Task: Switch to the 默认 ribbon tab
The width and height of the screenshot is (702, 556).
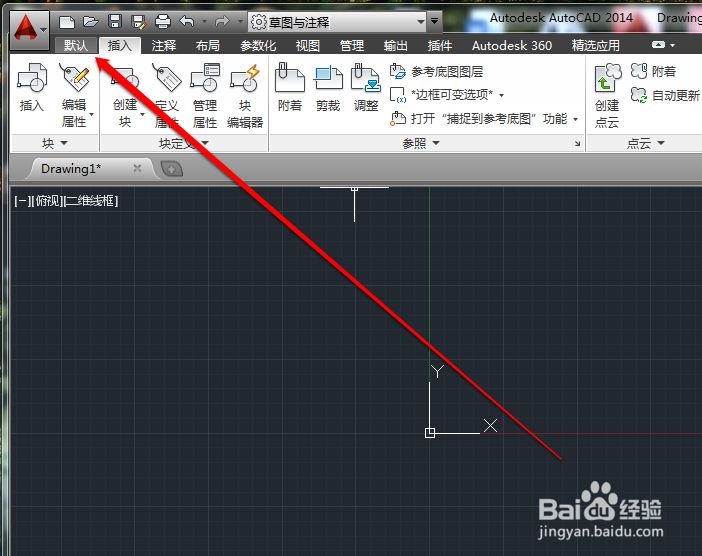Action: pyautogui.click(x=75, y=45)
